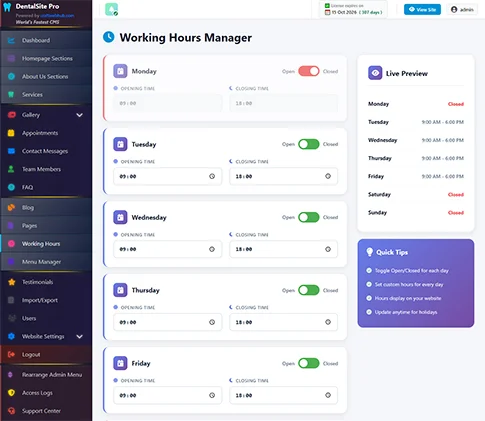Toggle Thursday open/closed switch
The width and height of the screenshot is (485, 421).
[x=309, y=290]
